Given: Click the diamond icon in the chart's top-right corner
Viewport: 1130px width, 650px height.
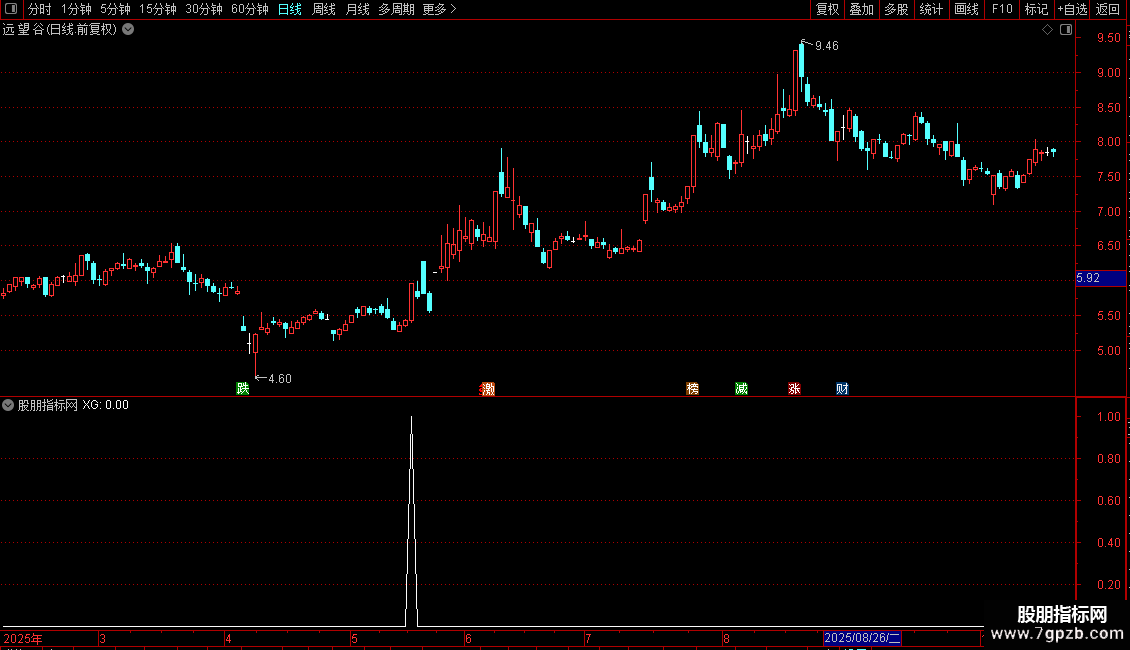Looking at the screenshot, I should [1047, 30].
